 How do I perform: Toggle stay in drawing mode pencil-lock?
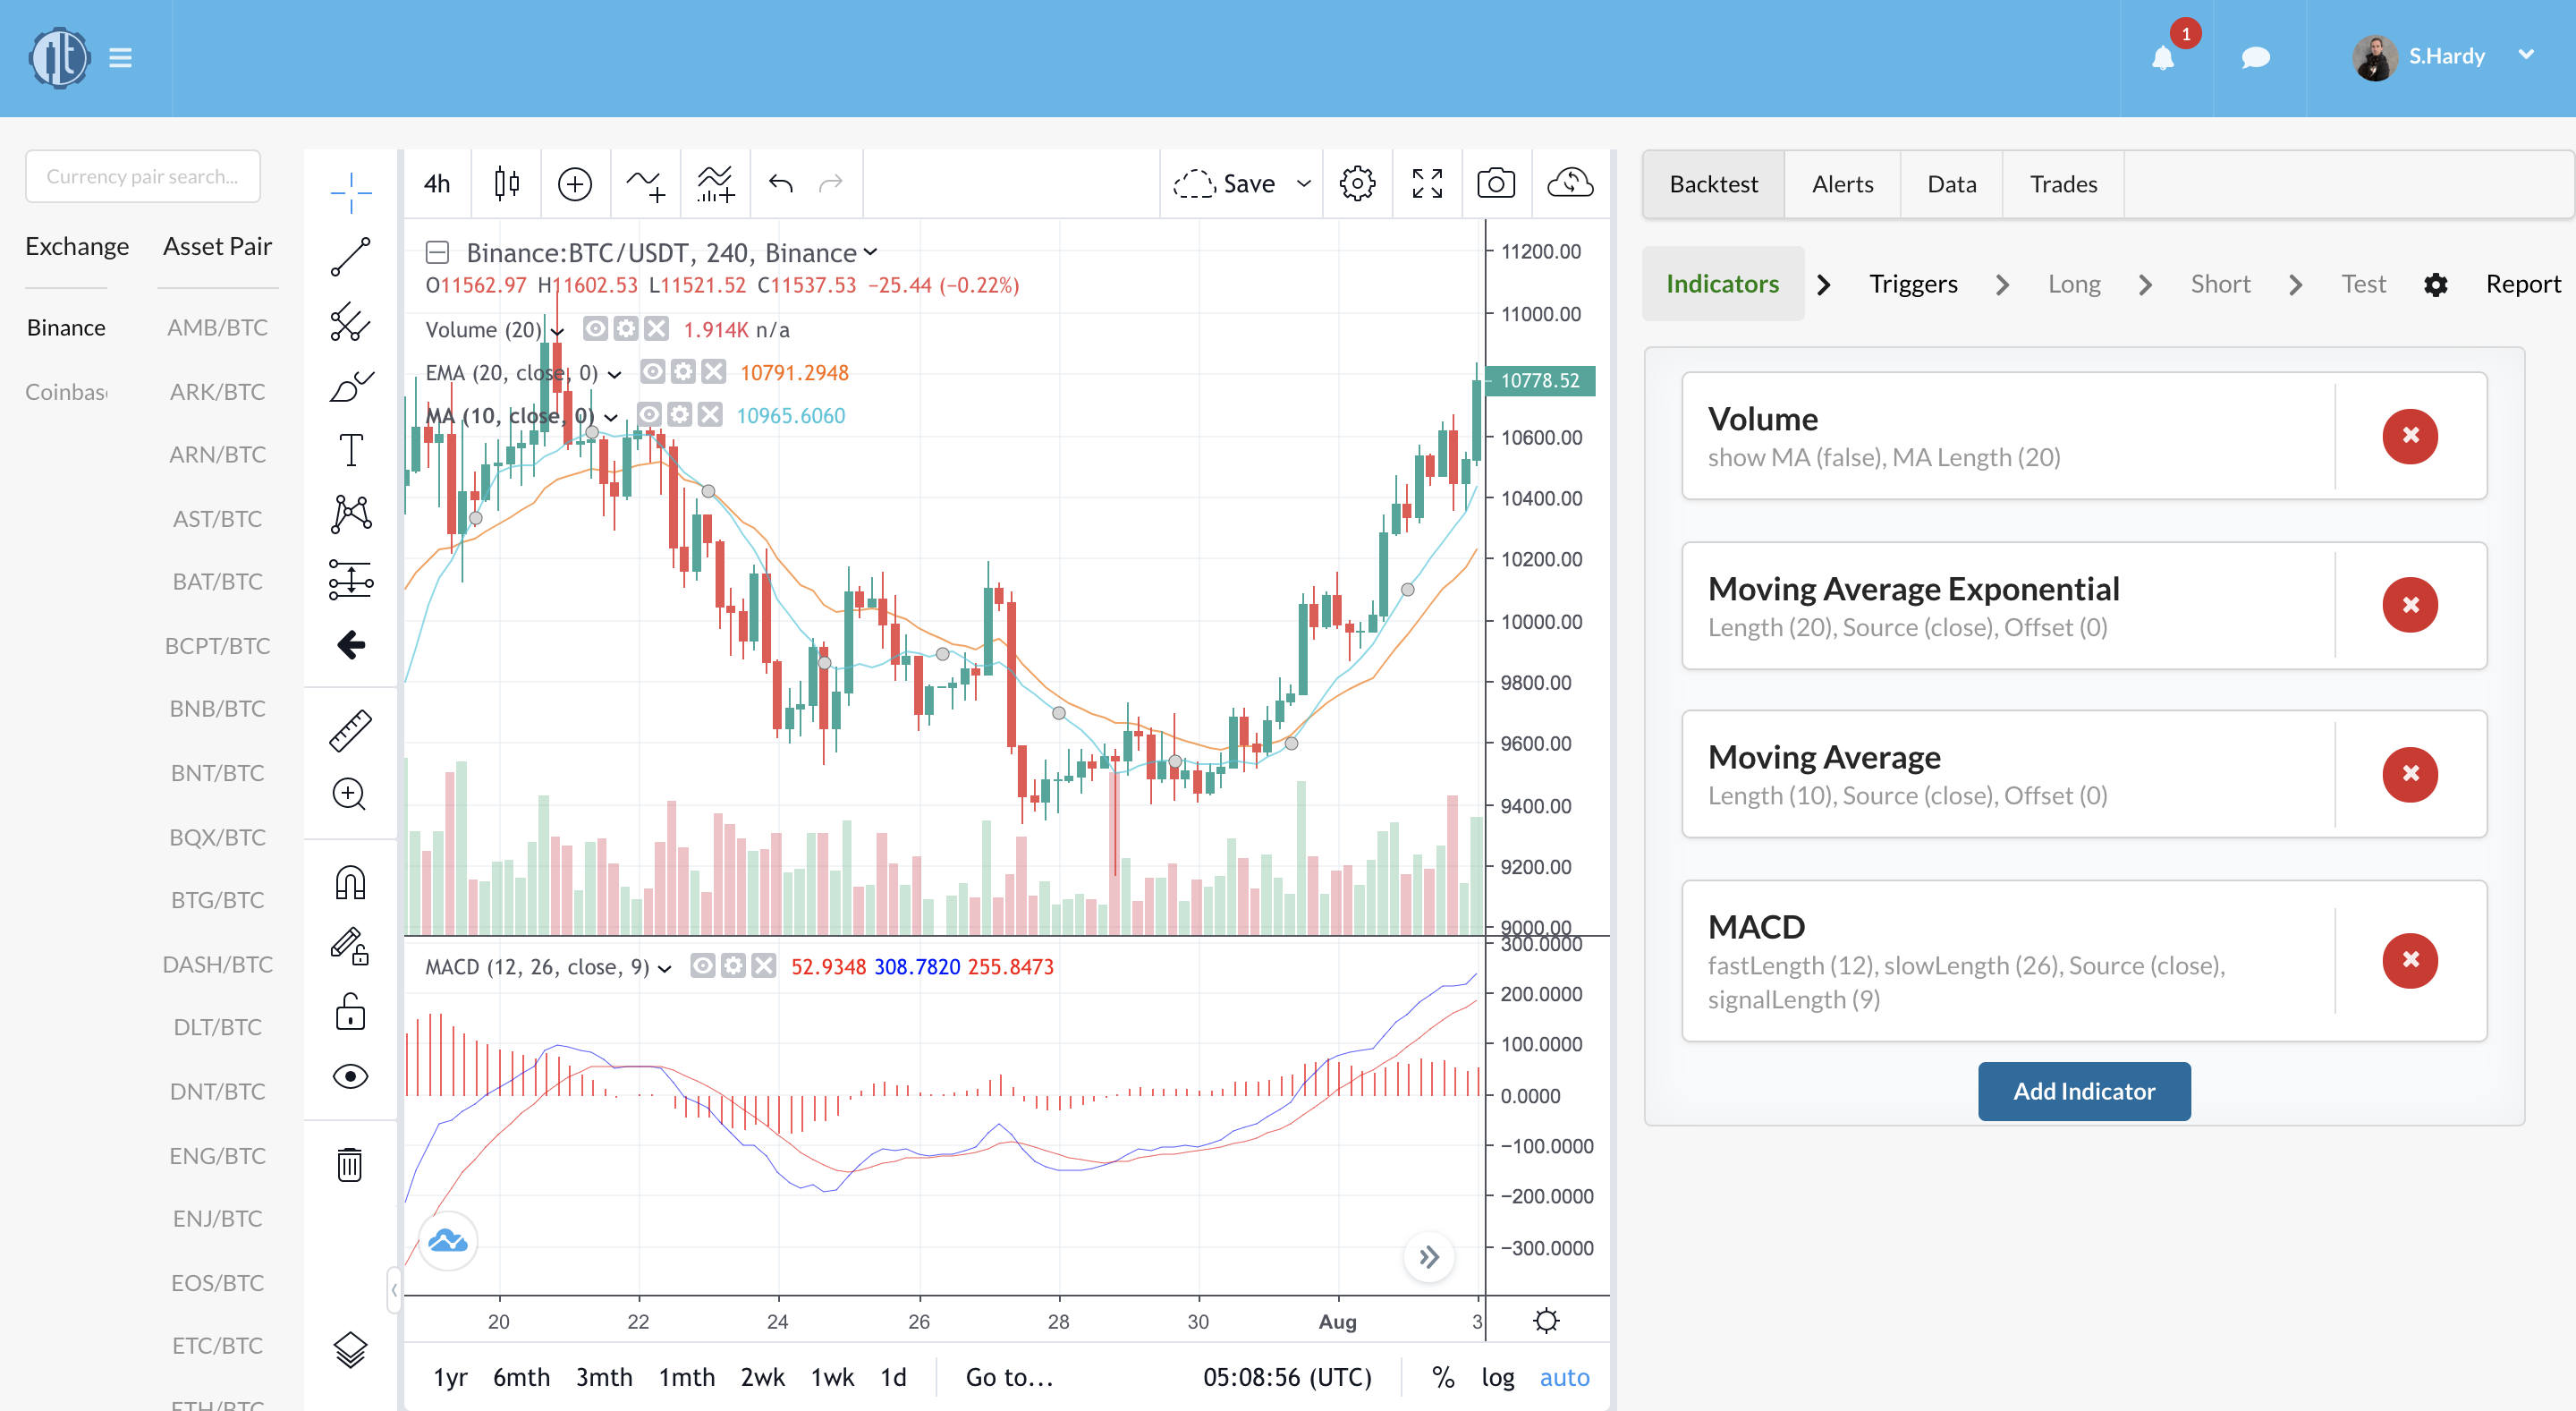[351, 946]
